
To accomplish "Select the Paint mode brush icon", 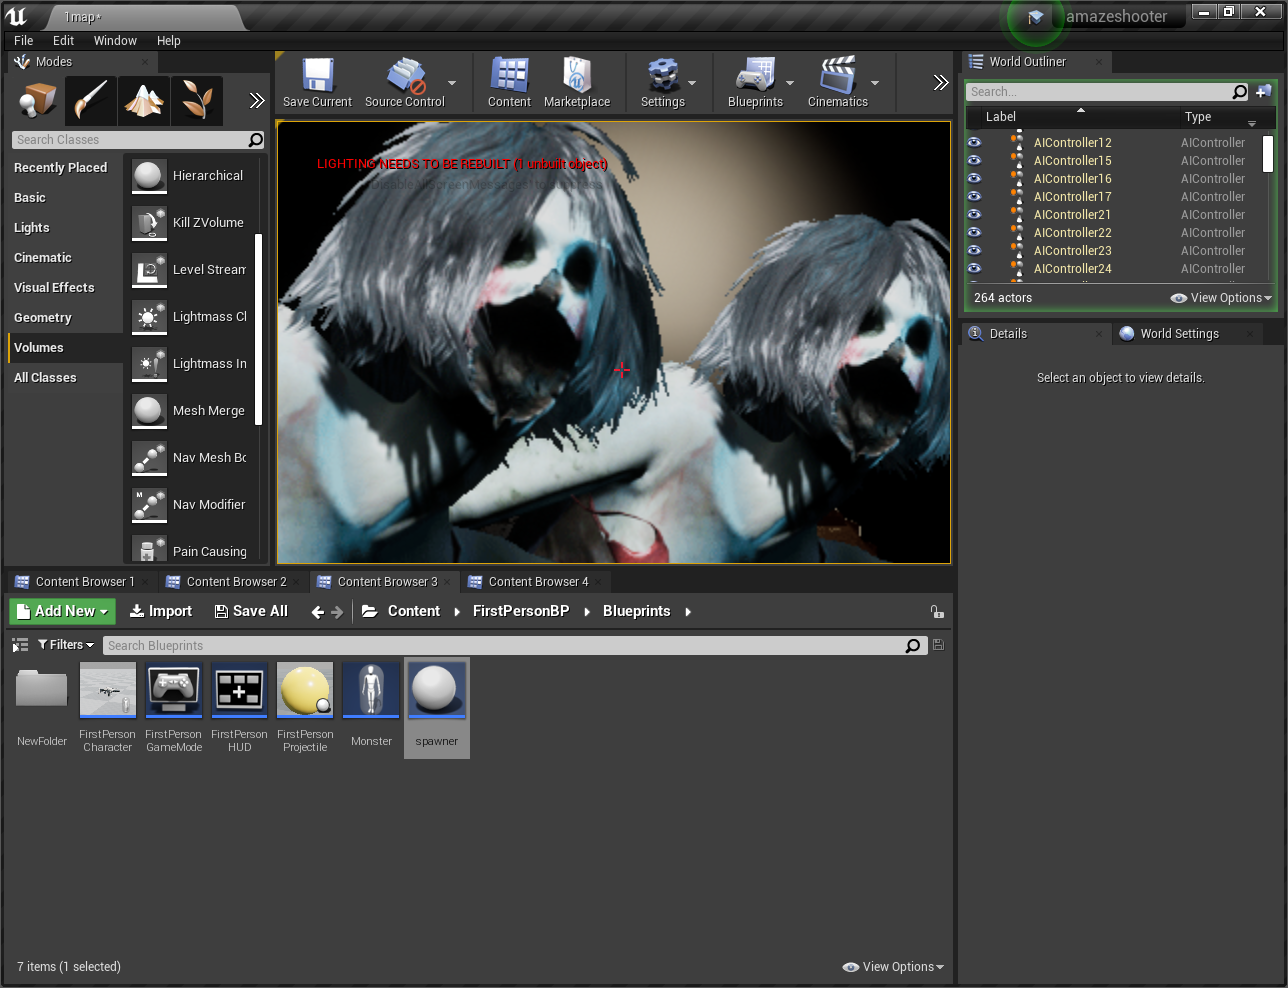I will pos(91,100).
